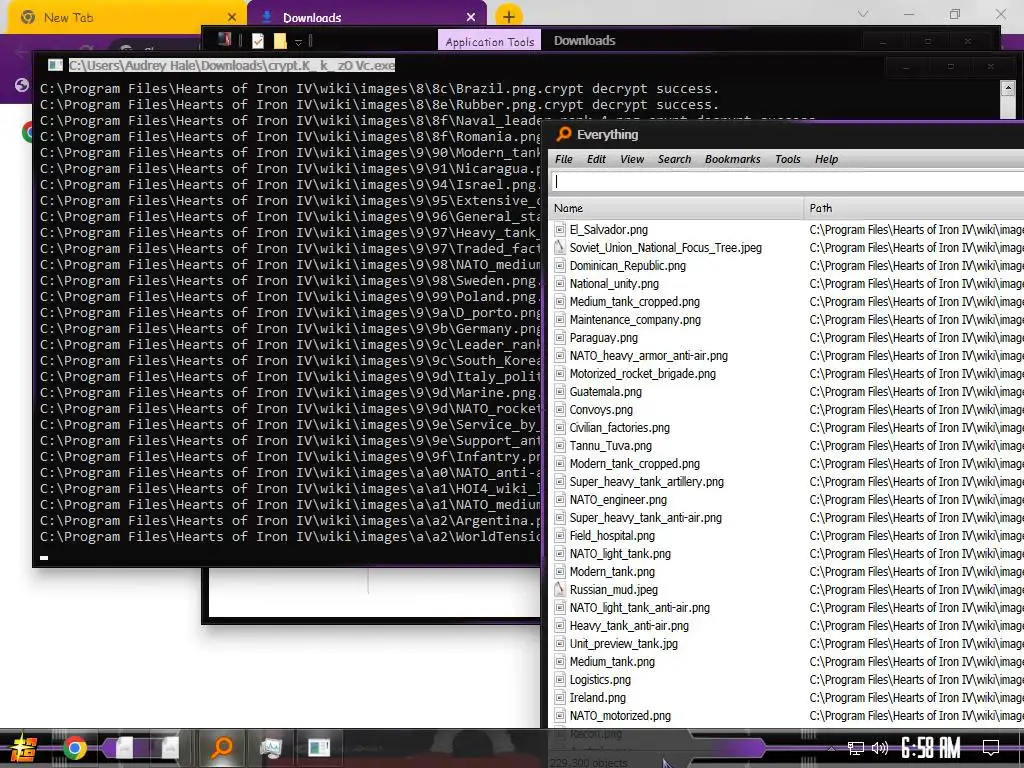Close the Downloads tab in Chrome

(x=471, y=18)
